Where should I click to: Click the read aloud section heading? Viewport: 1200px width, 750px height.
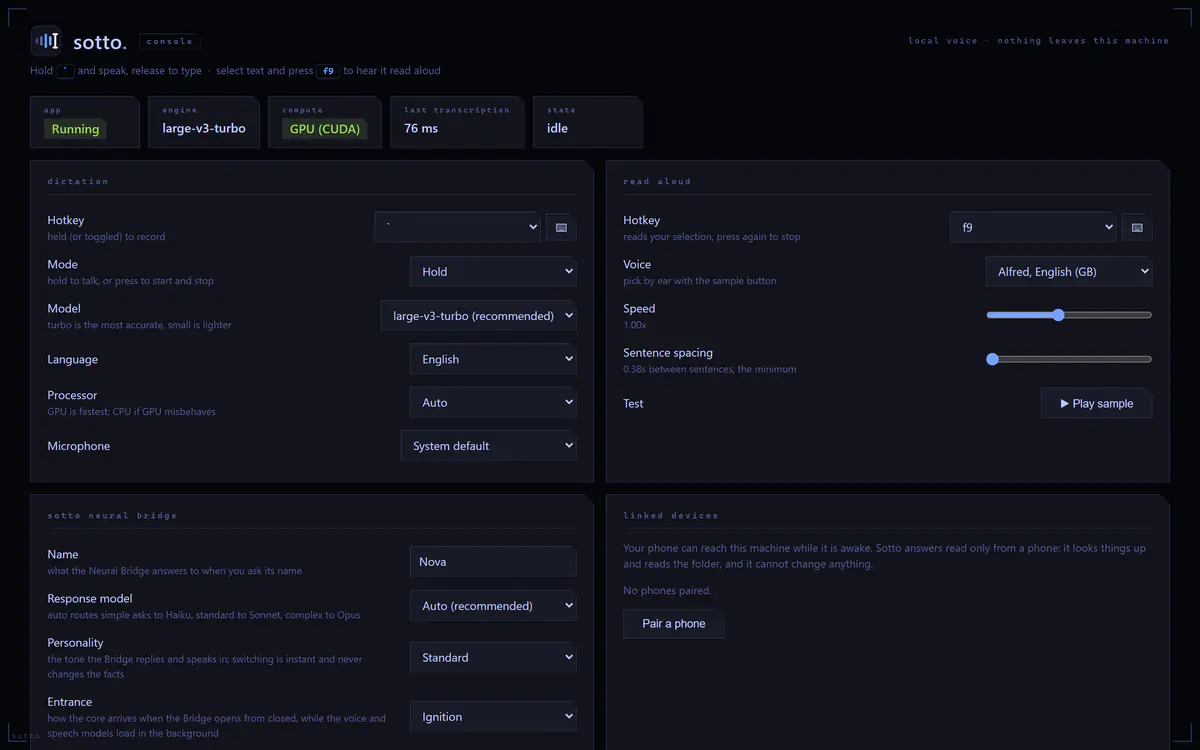click(657, 182)
